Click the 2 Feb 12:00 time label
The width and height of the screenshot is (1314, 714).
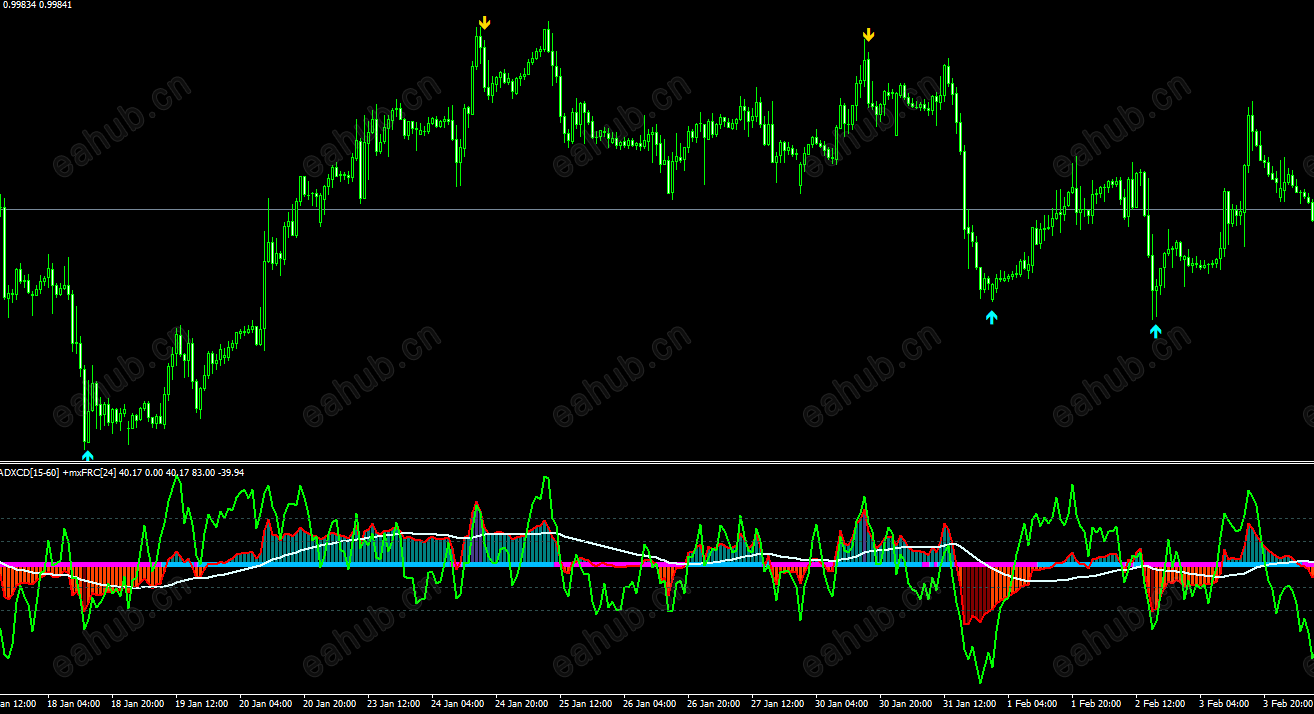coord(1161,704)
